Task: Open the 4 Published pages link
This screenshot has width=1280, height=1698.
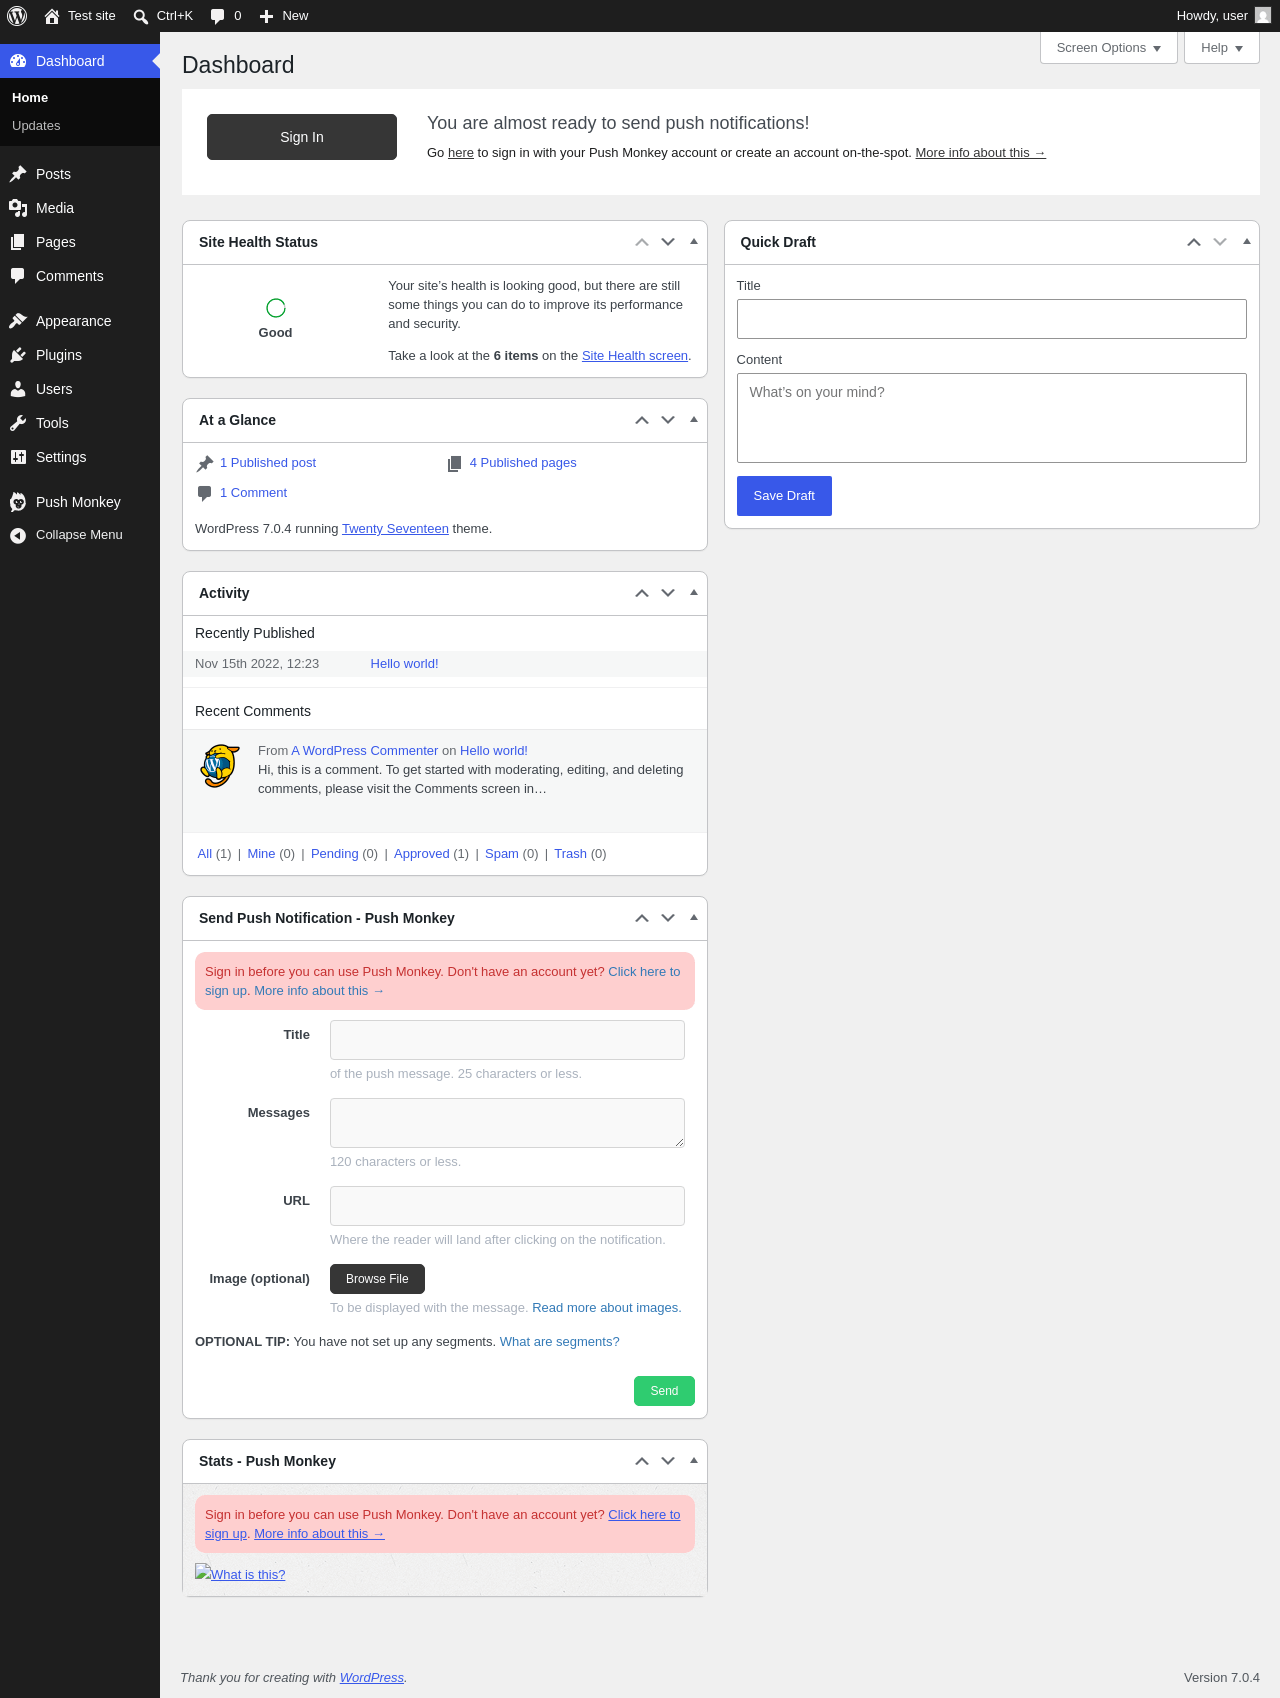Action: 523,463
